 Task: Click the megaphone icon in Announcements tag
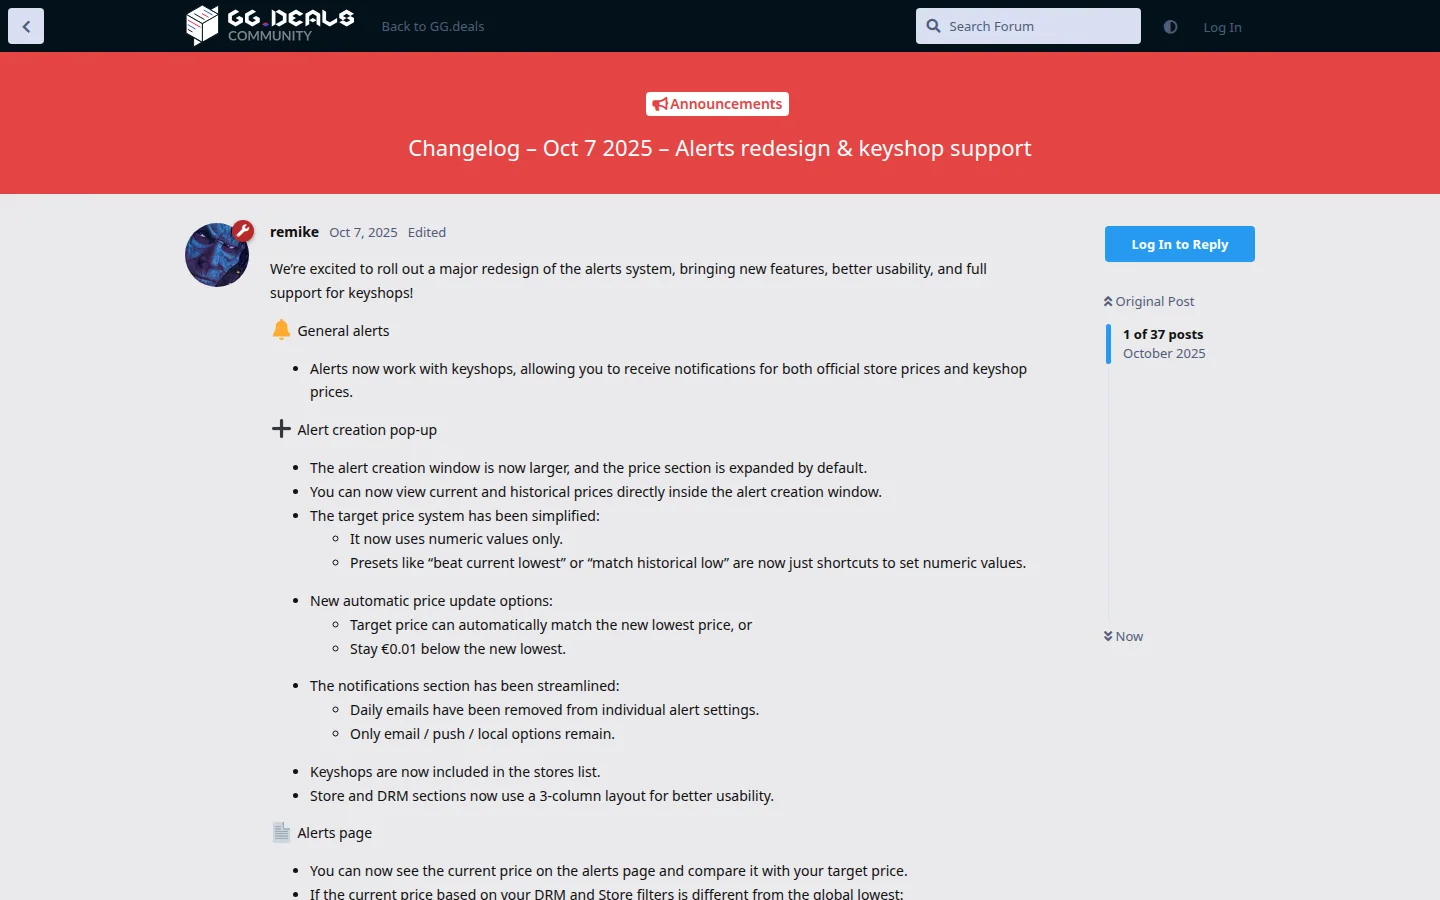coord(660,104)
